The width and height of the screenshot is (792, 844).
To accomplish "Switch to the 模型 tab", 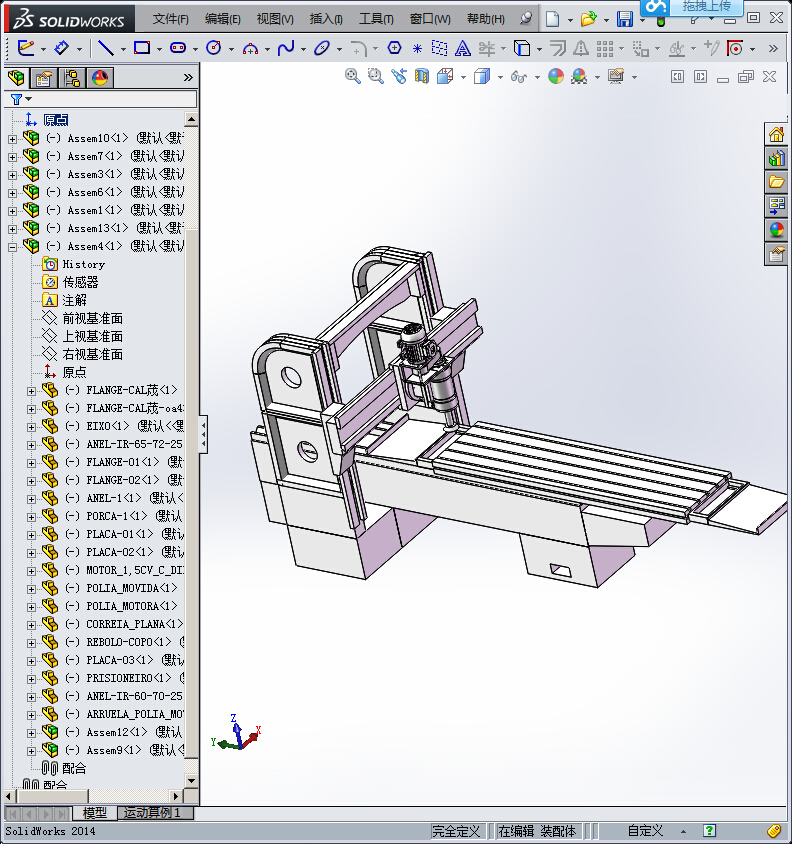I will [x=95, y=813].
